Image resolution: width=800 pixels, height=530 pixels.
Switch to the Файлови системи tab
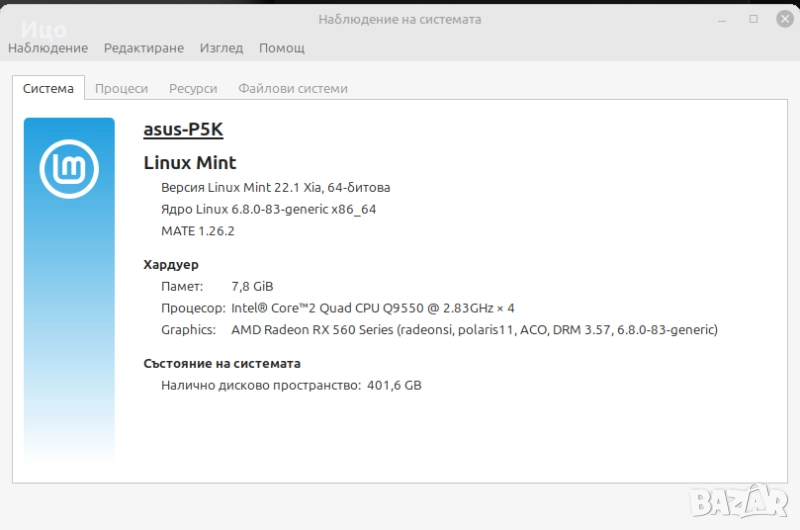pyautogui.click(x=293, y=88)
